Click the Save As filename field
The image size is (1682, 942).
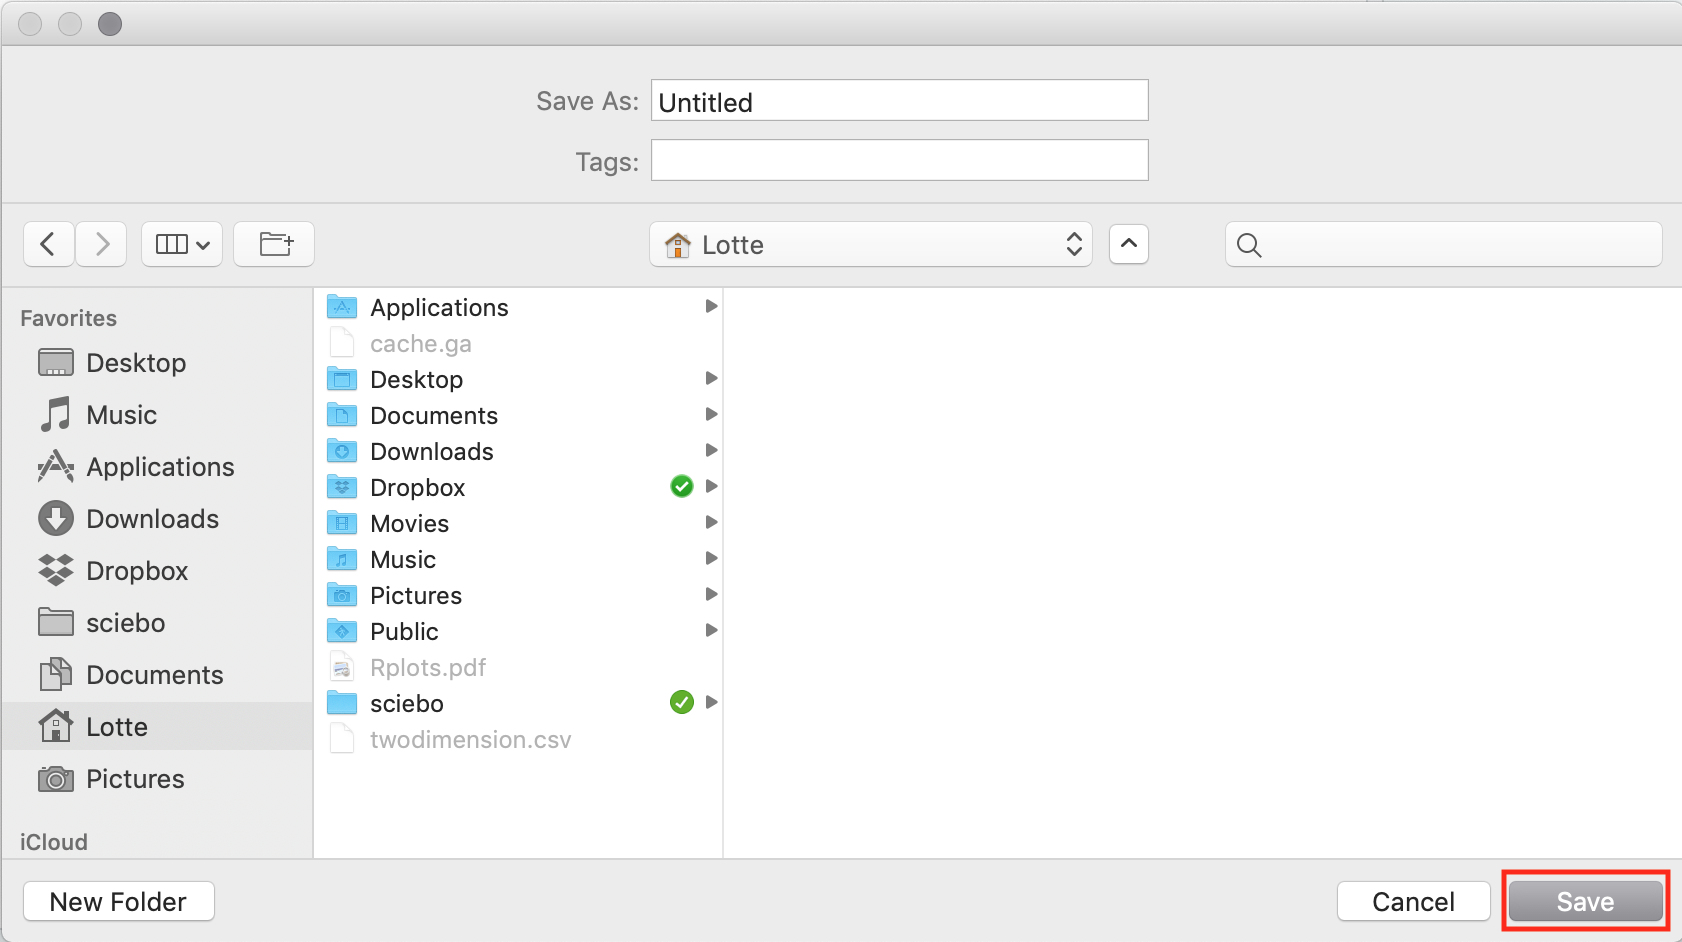[898, 101]
